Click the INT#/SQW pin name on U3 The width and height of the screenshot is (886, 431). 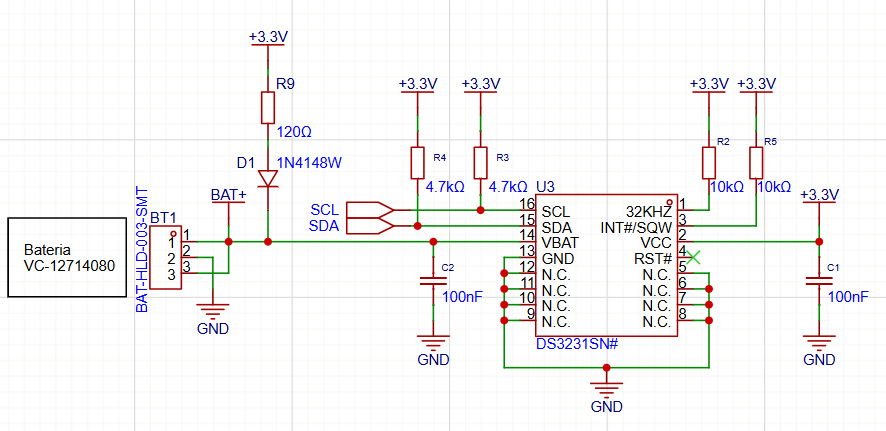coord(636,228)
